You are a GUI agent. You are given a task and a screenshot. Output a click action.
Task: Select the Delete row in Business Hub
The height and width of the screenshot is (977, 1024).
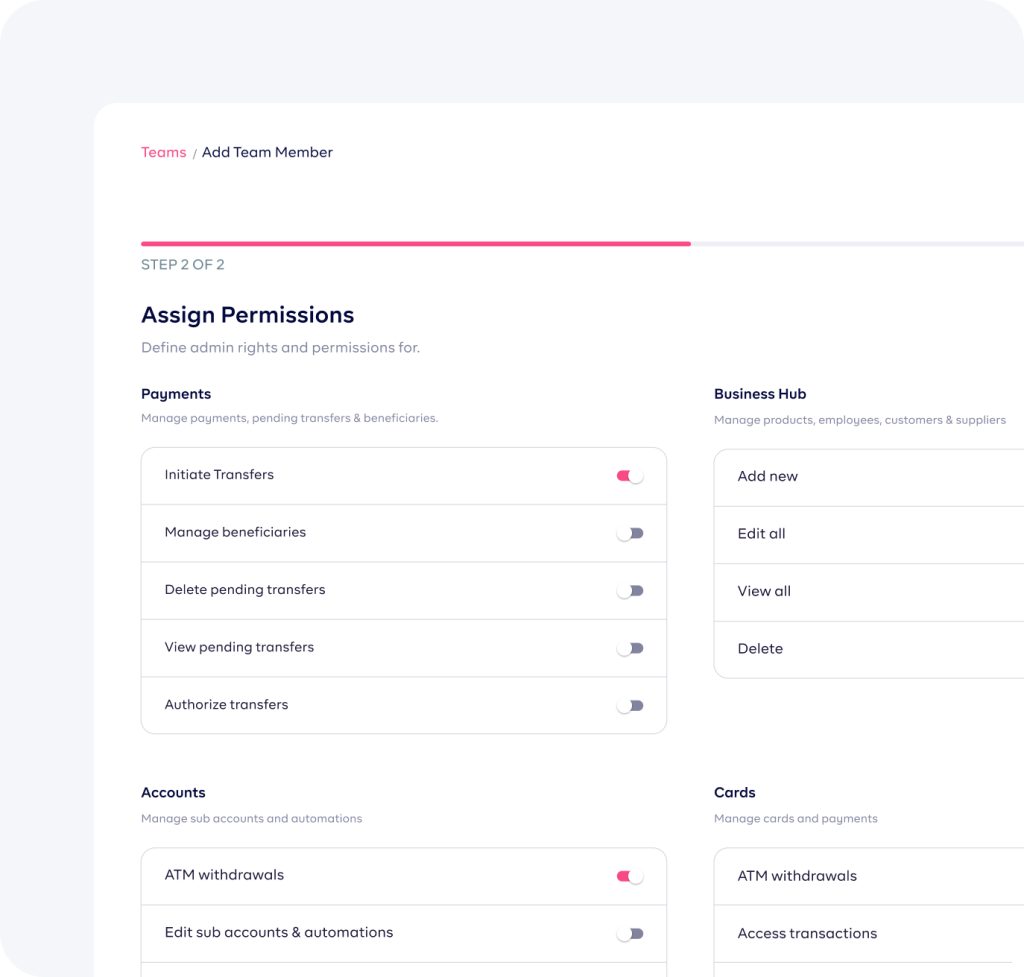click(x=869, y=650)
